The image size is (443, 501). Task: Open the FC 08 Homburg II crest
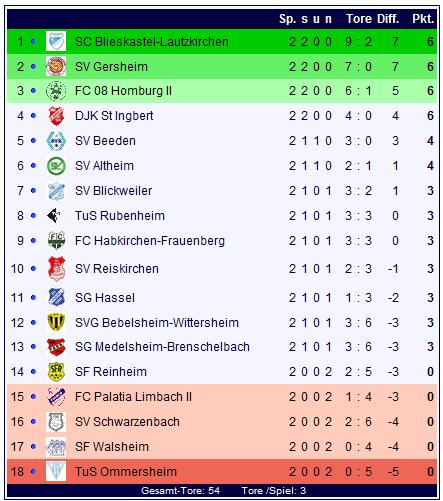point(56,91)
